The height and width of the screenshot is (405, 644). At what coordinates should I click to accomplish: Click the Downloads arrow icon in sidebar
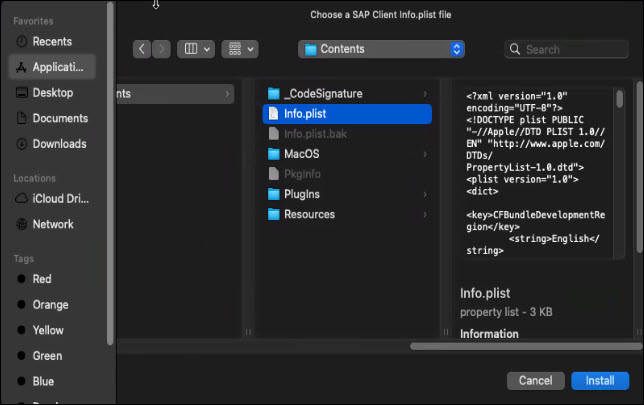21,144
